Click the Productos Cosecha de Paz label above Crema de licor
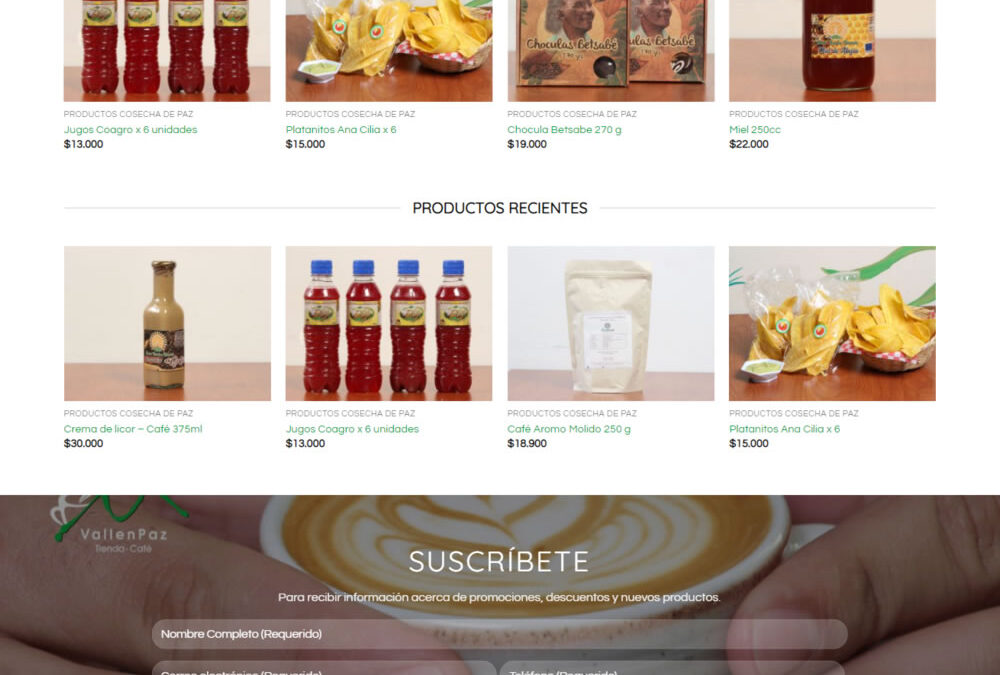Image resolution: width=1000 pixels, height=675 pixels. [128, 413]
